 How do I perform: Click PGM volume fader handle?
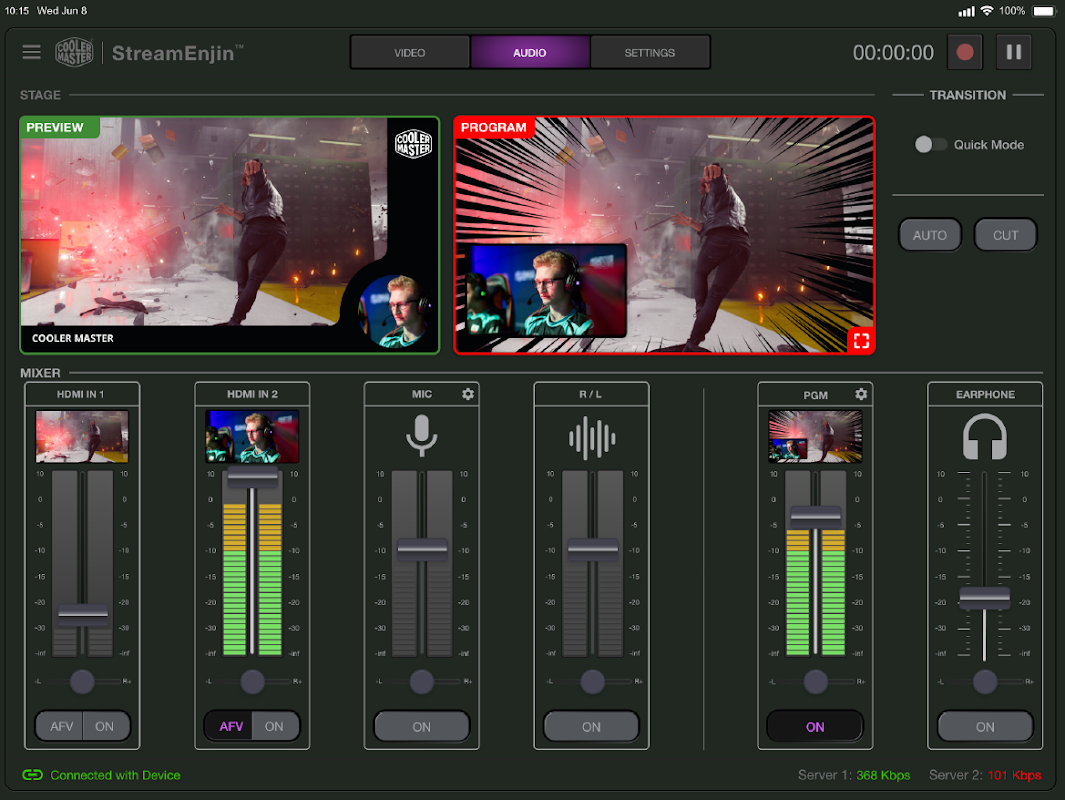[x=816, y=517]
